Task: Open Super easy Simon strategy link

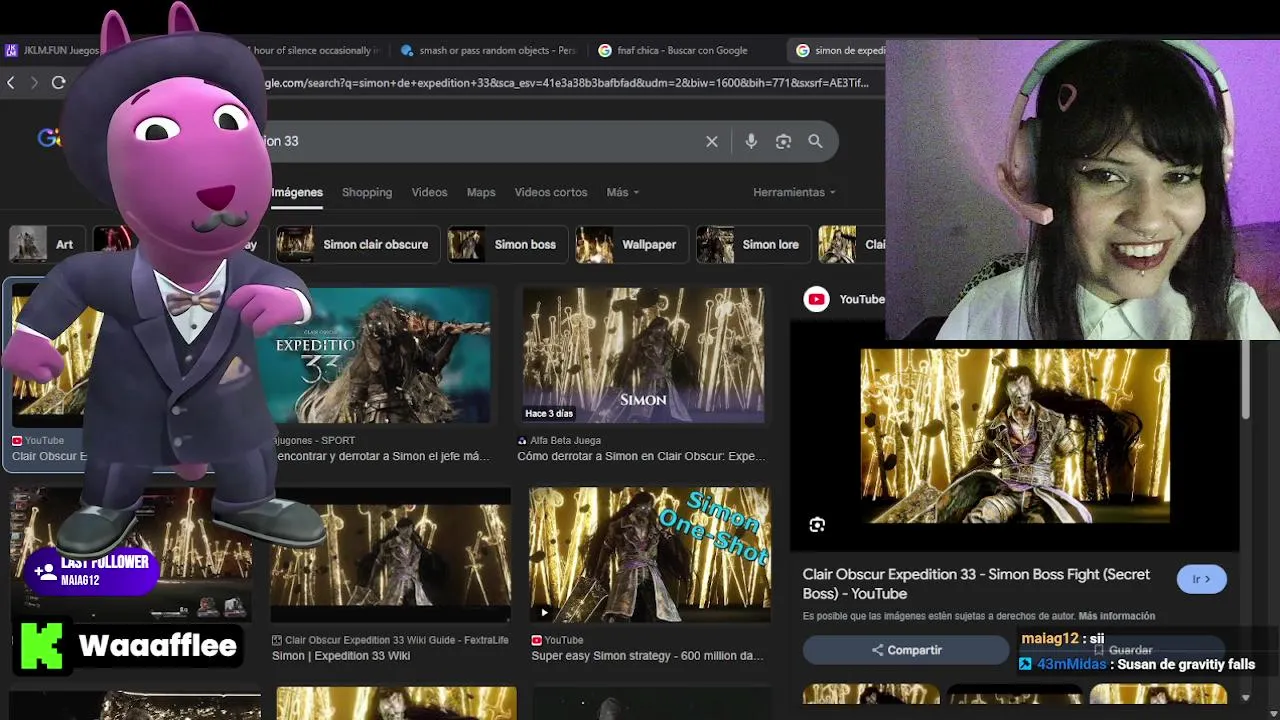Action: coord(647,656)
